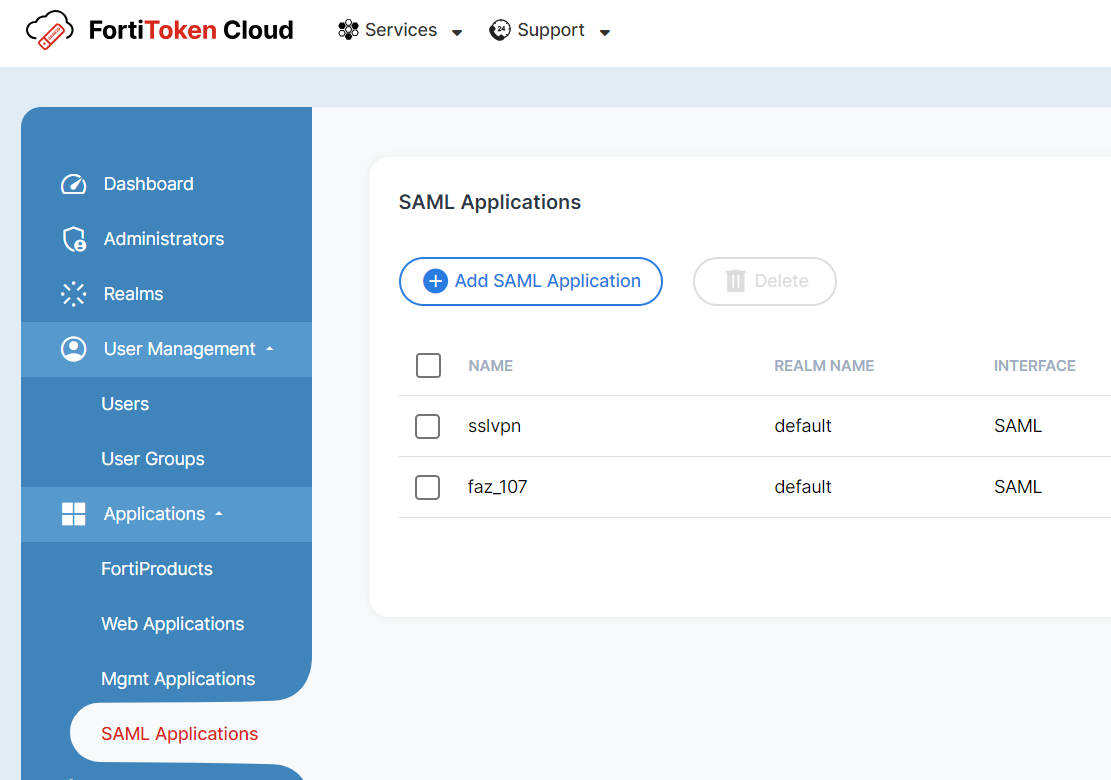Open the FortiProducts page
Screen dimensions: 1111x780
click(x=157, y=568)
